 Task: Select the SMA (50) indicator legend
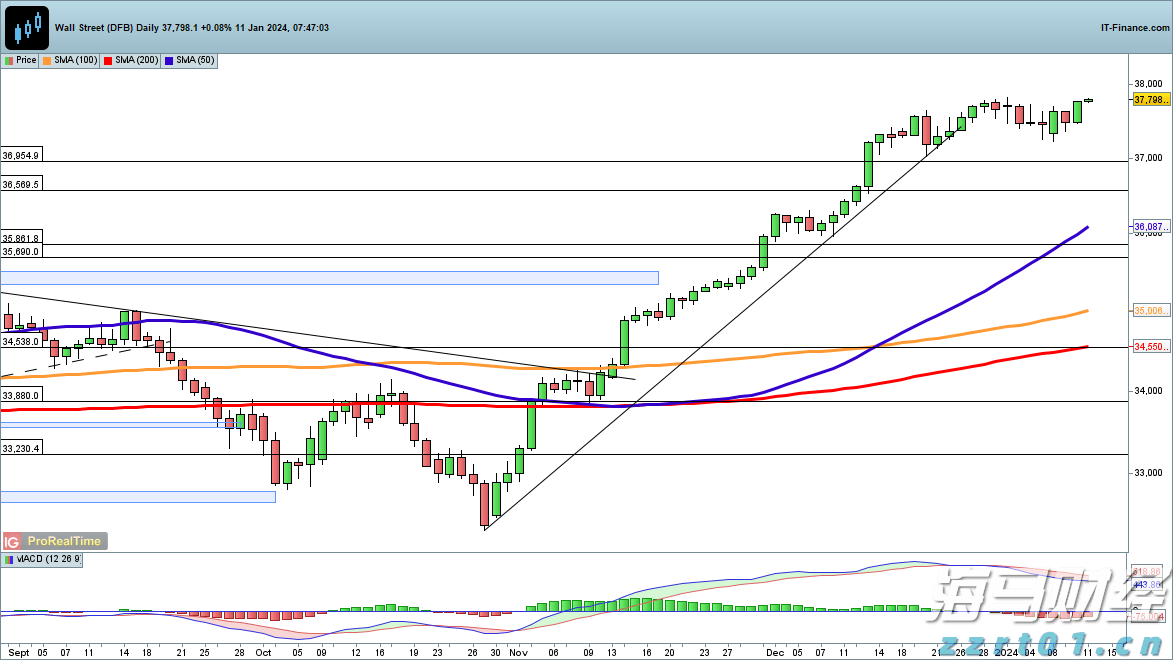click(x=190, y=61)
